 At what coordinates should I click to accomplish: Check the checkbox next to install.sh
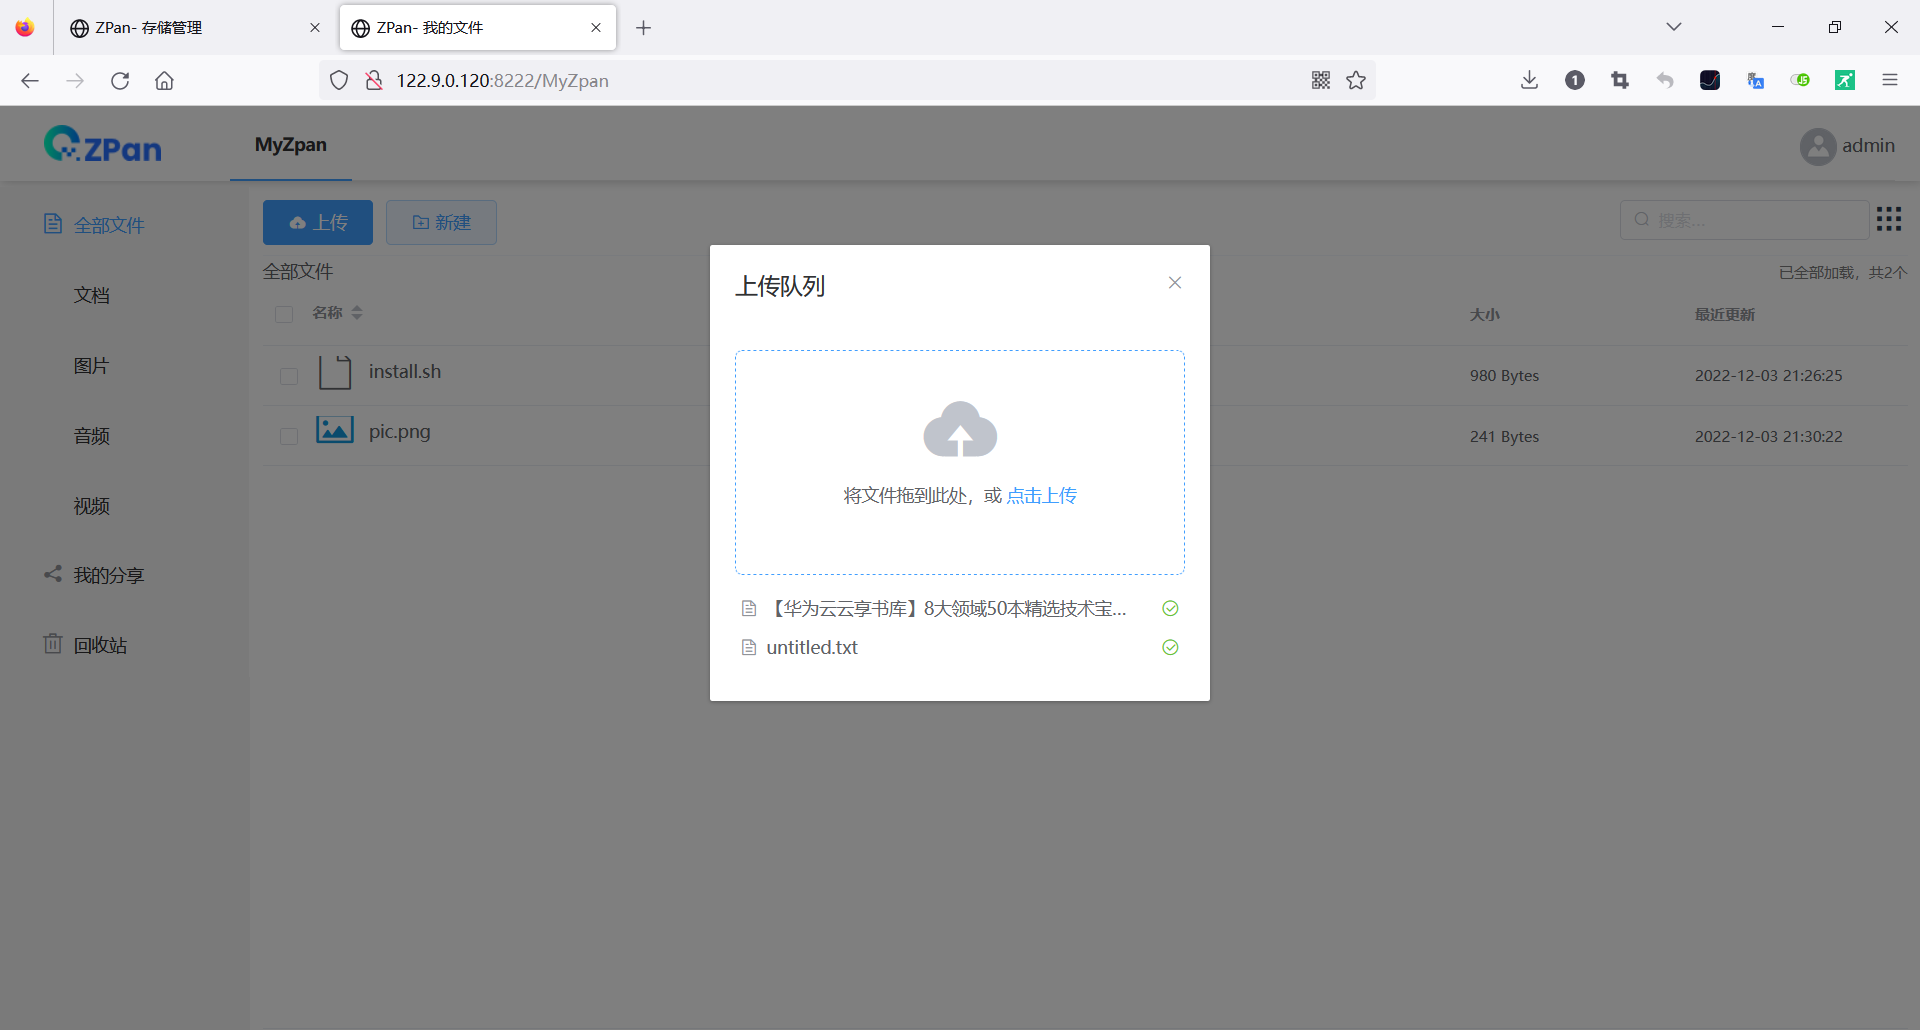(288, 376)
